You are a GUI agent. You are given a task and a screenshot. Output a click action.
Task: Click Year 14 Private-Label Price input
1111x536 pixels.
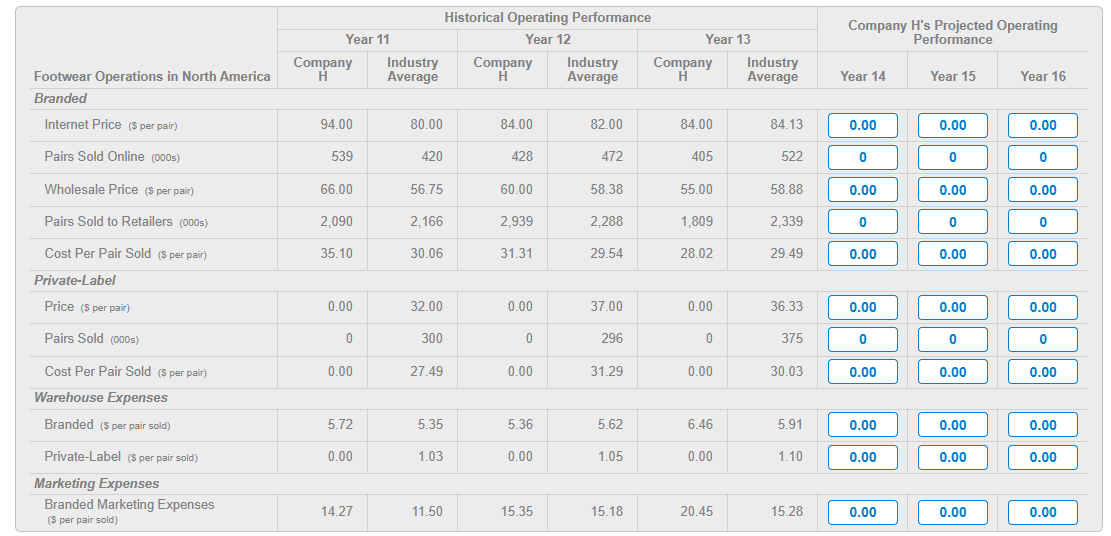pyautogui.click(x=862, y=308)
